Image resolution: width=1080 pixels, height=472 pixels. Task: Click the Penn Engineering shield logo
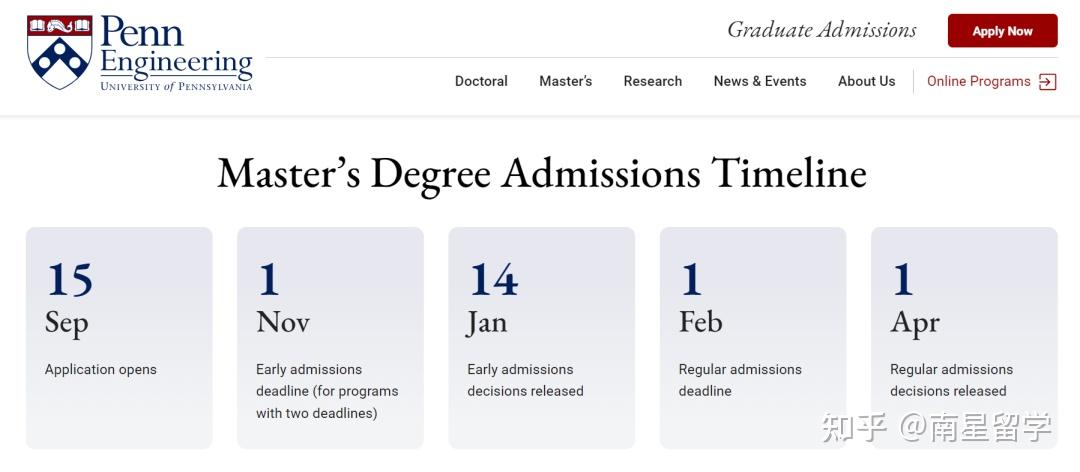[x=60, y=52]
